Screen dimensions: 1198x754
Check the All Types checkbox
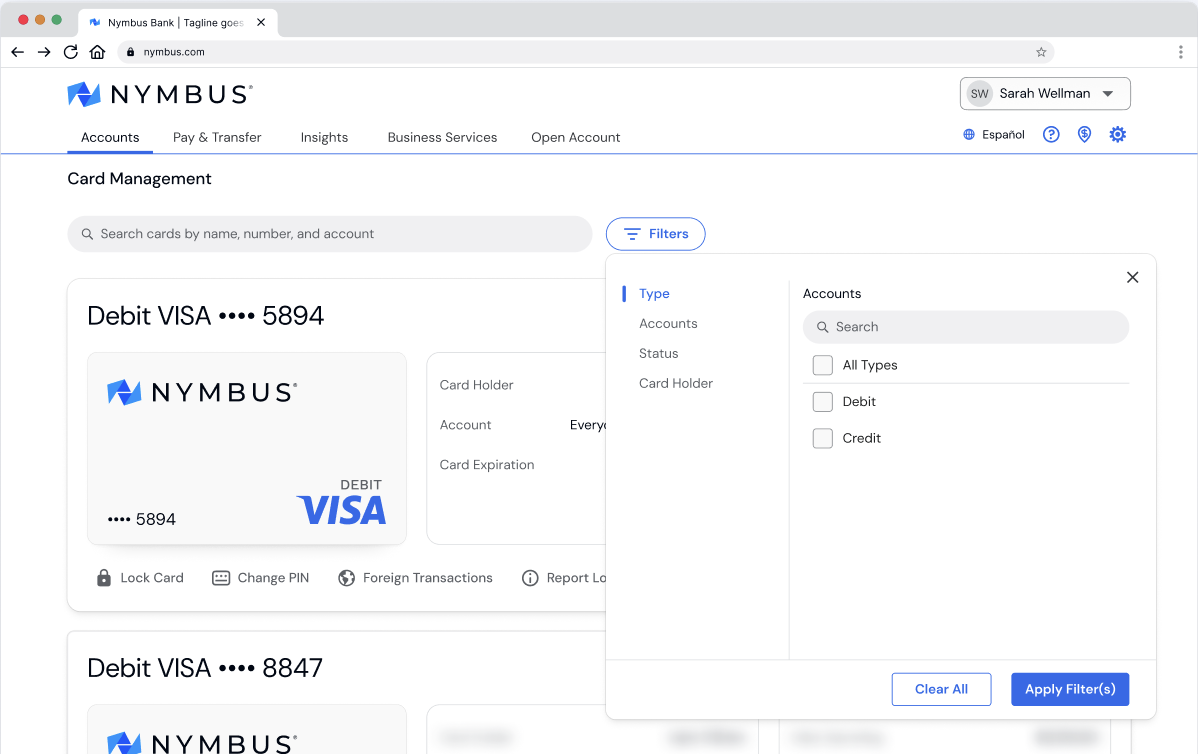point(823,365)
